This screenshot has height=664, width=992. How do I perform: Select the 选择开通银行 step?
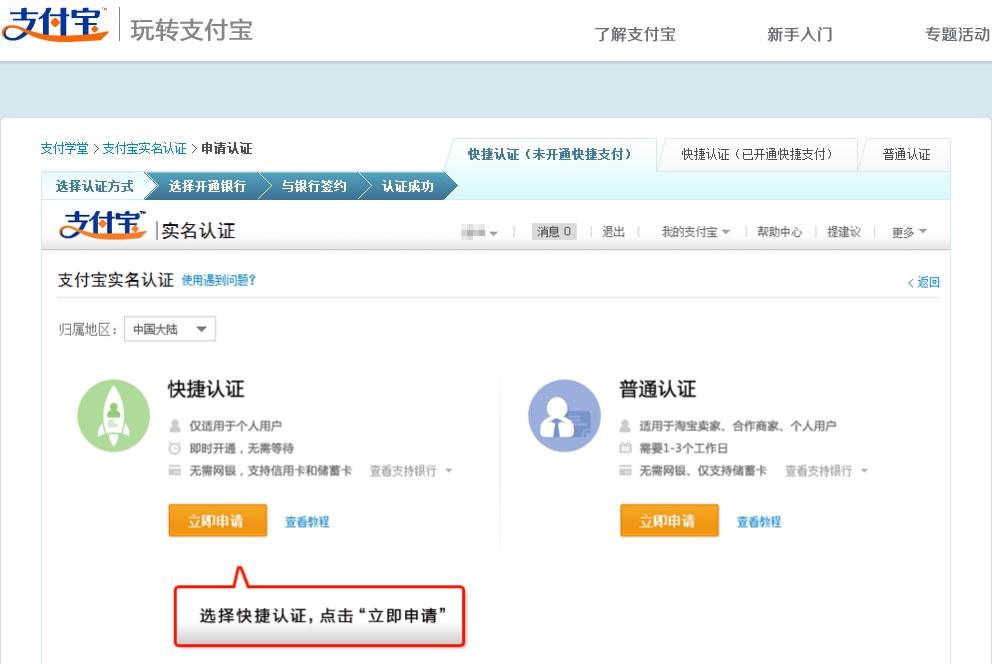tap(208, 186)
